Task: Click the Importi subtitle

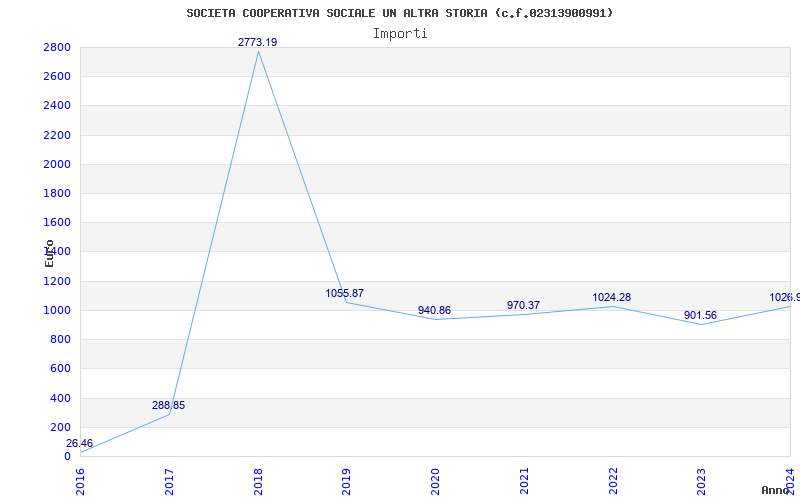Action: pos(400,34)
